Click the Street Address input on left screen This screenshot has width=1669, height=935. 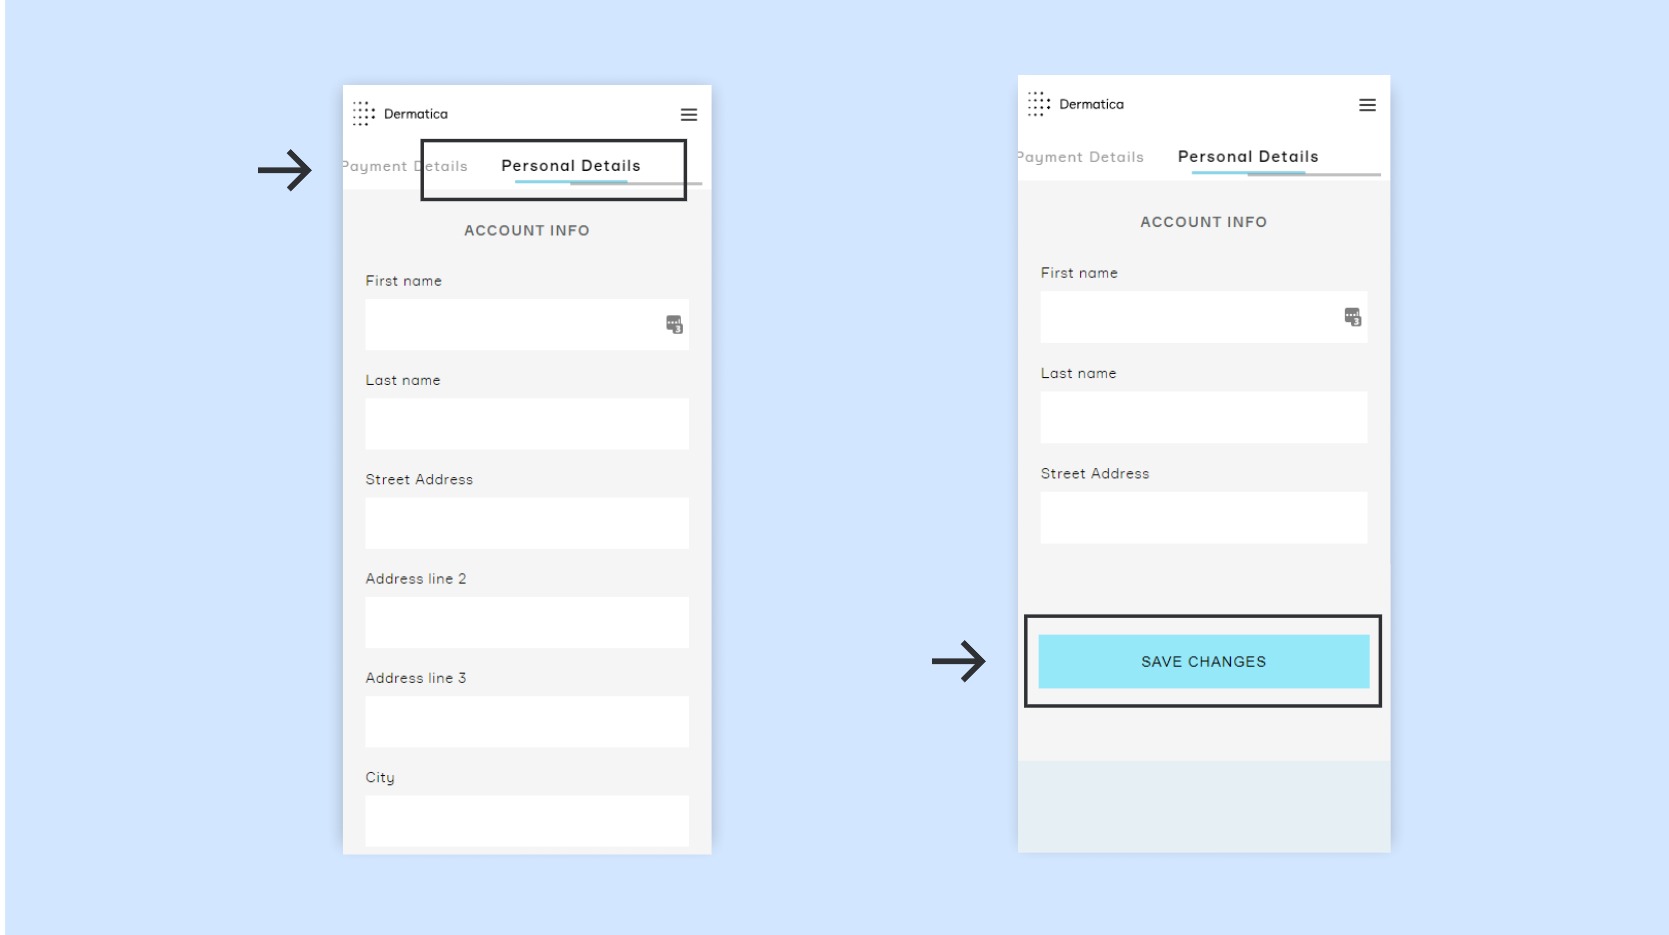point(527,523)
